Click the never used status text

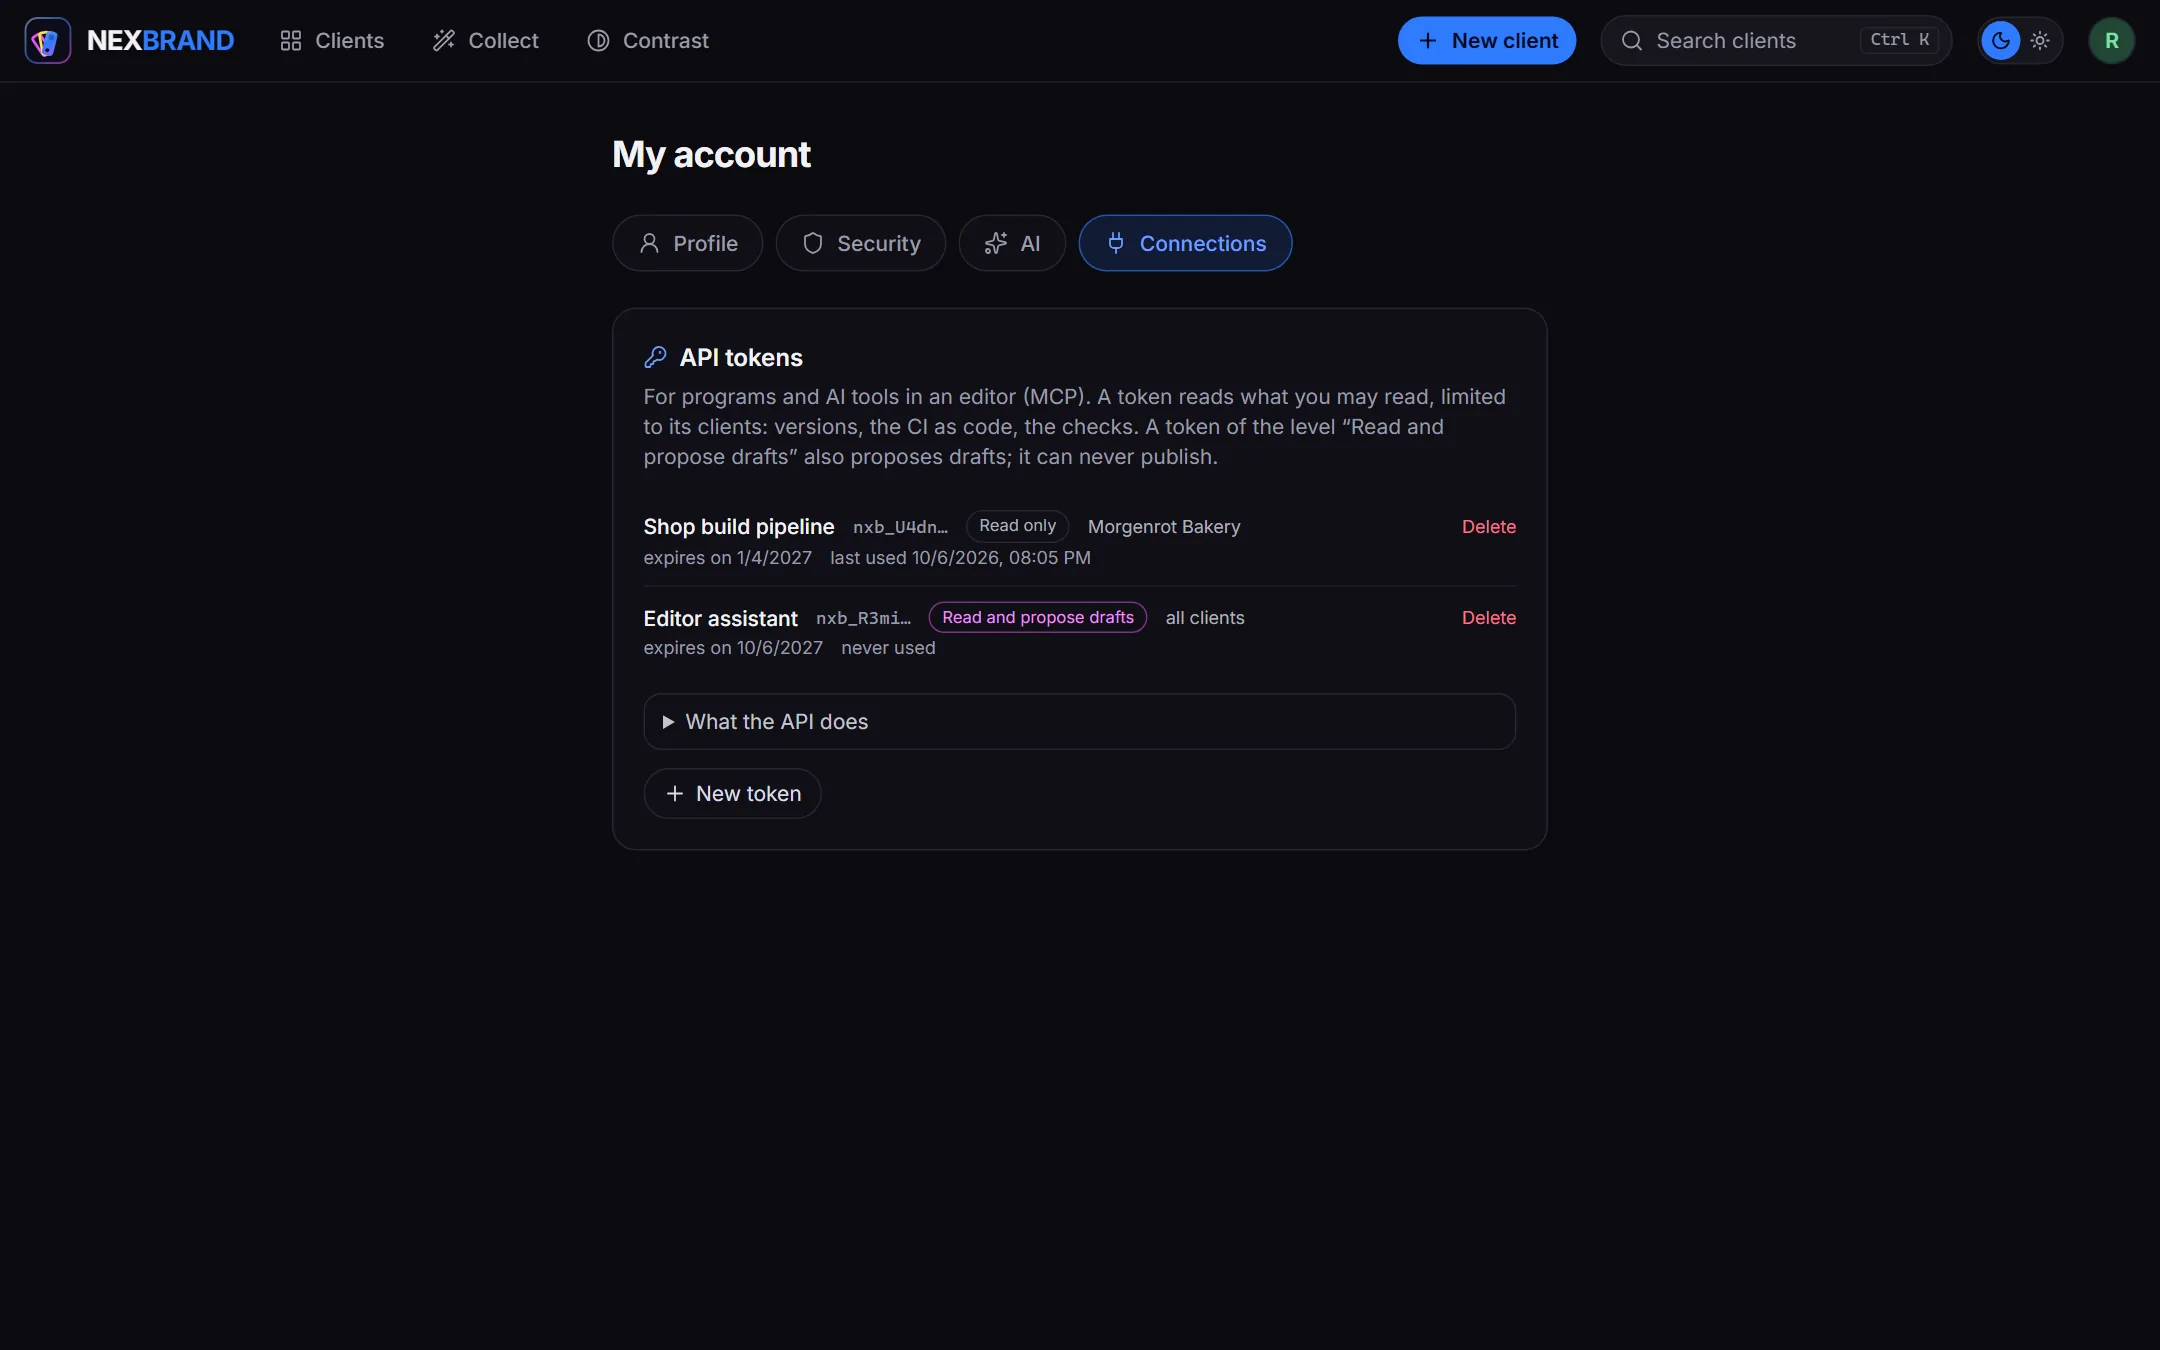(888, 648)
